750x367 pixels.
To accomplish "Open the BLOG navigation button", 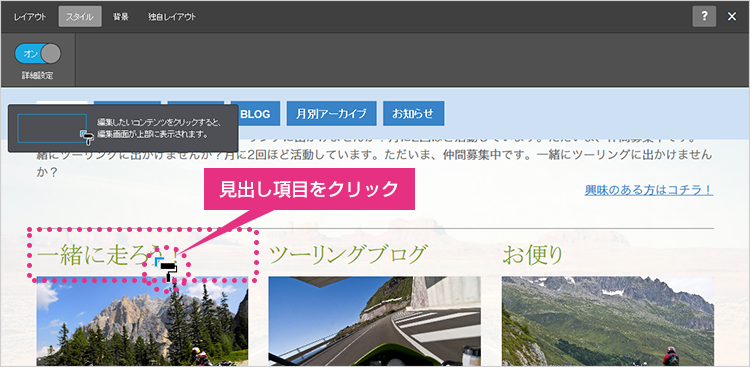I will (x=255, y=114).
